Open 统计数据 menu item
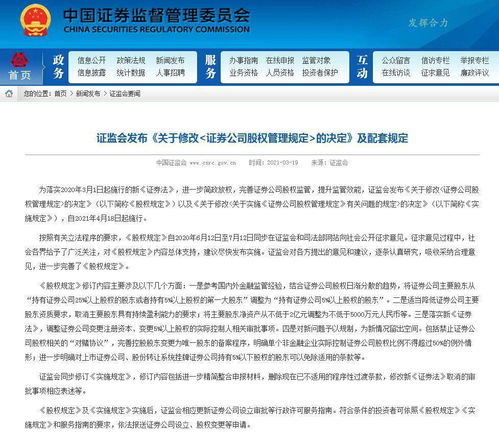Viewport: 499px width, 443px height. tap(131, 73)
